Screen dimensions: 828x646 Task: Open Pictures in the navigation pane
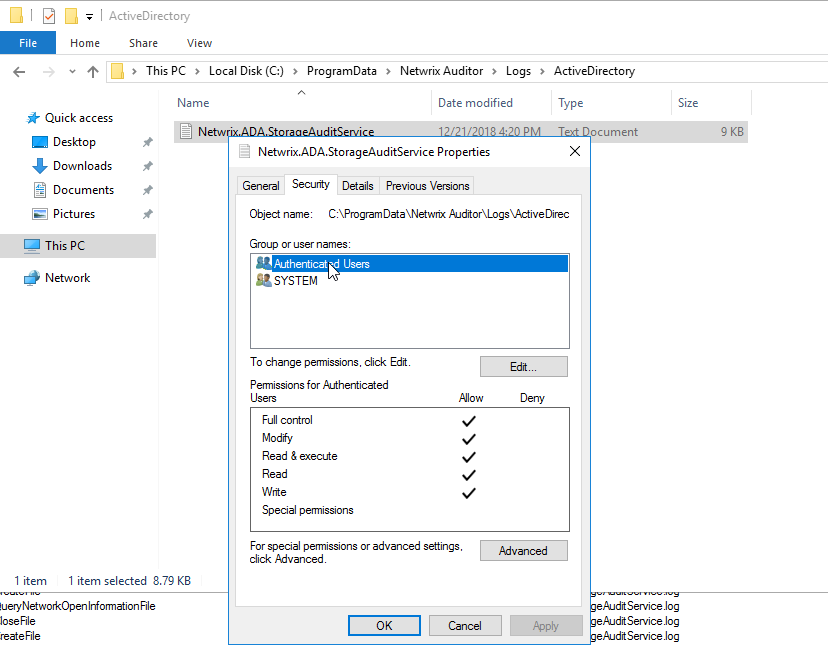(x=74, y=214)
